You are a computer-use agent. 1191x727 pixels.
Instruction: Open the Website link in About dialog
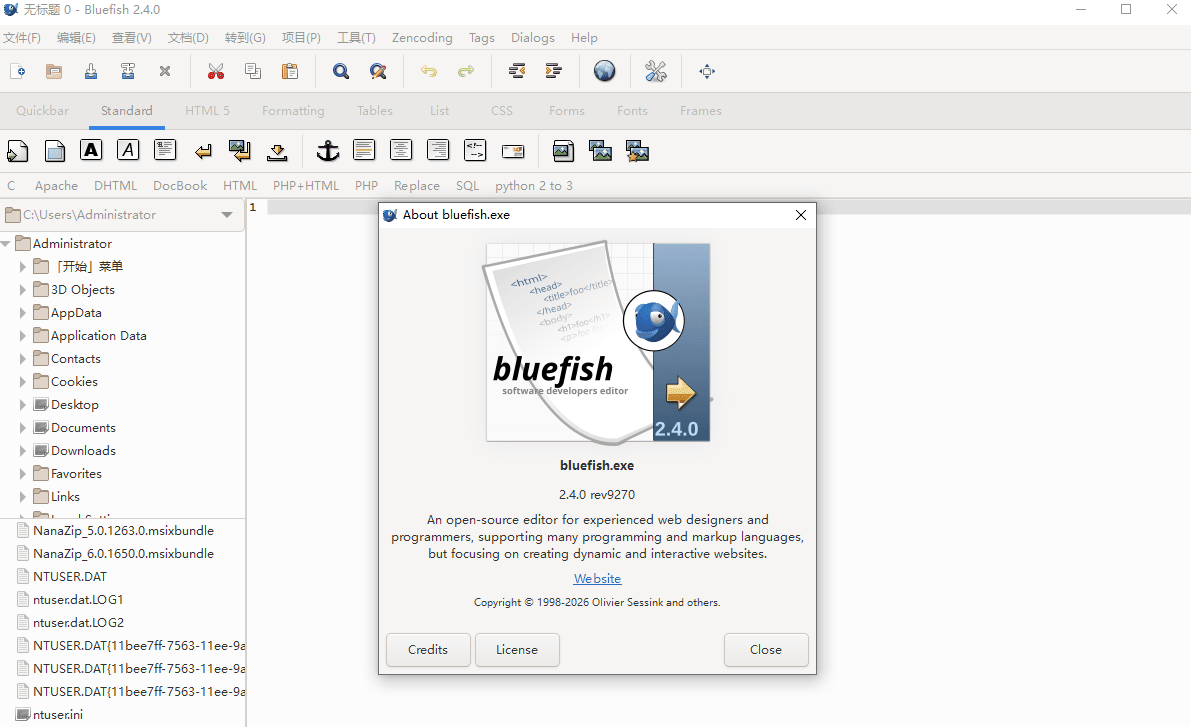click(x=597, y=579)
